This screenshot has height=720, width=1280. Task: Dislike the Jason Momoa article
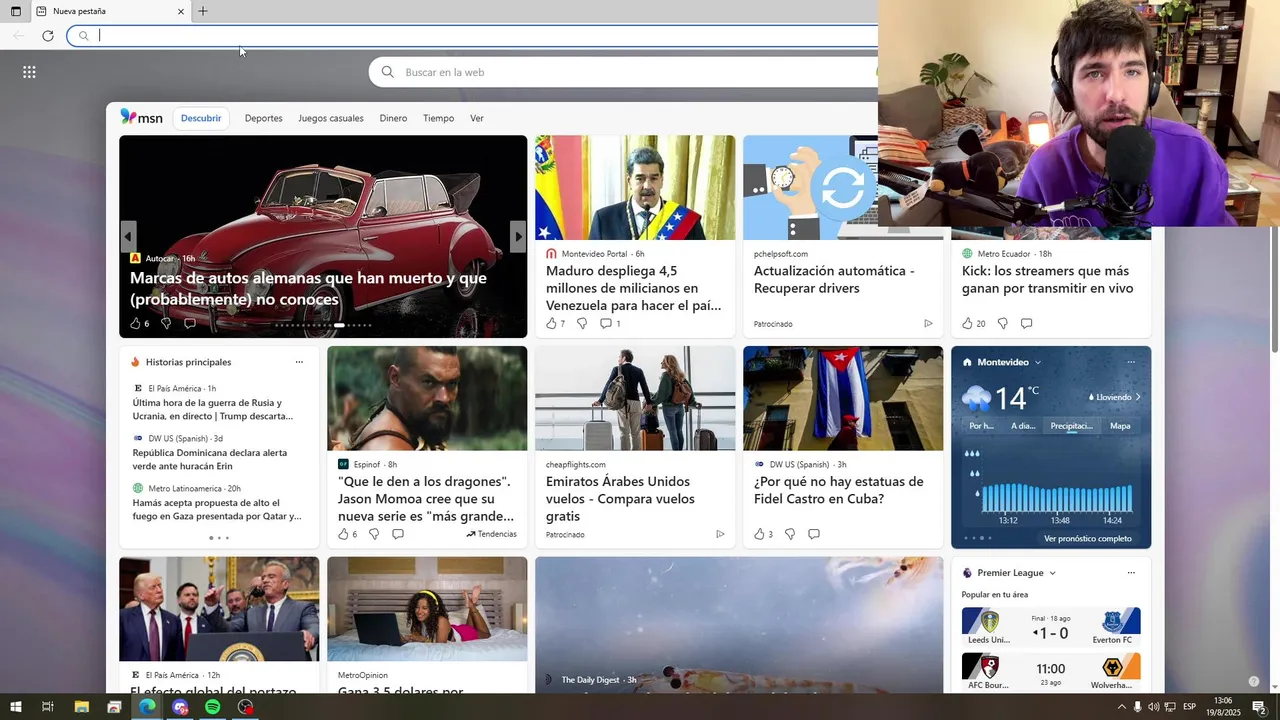tap(374, 535)
